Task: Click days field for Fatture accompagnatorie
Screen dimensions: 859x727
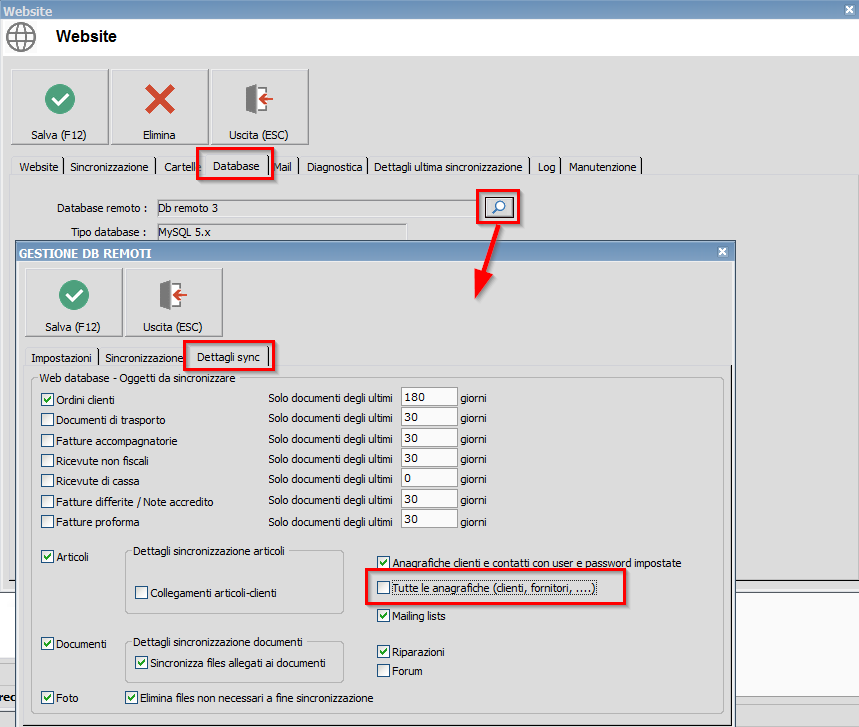Action: (429, 438)
